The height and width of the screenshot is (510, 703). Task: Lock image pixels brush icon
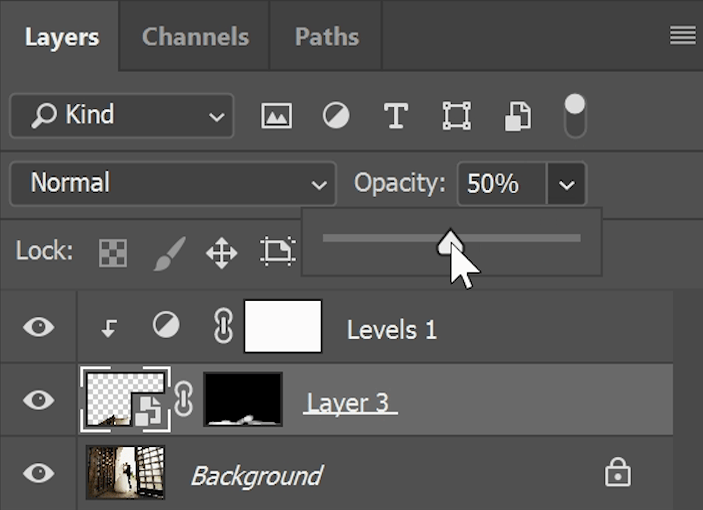point(168,252)
